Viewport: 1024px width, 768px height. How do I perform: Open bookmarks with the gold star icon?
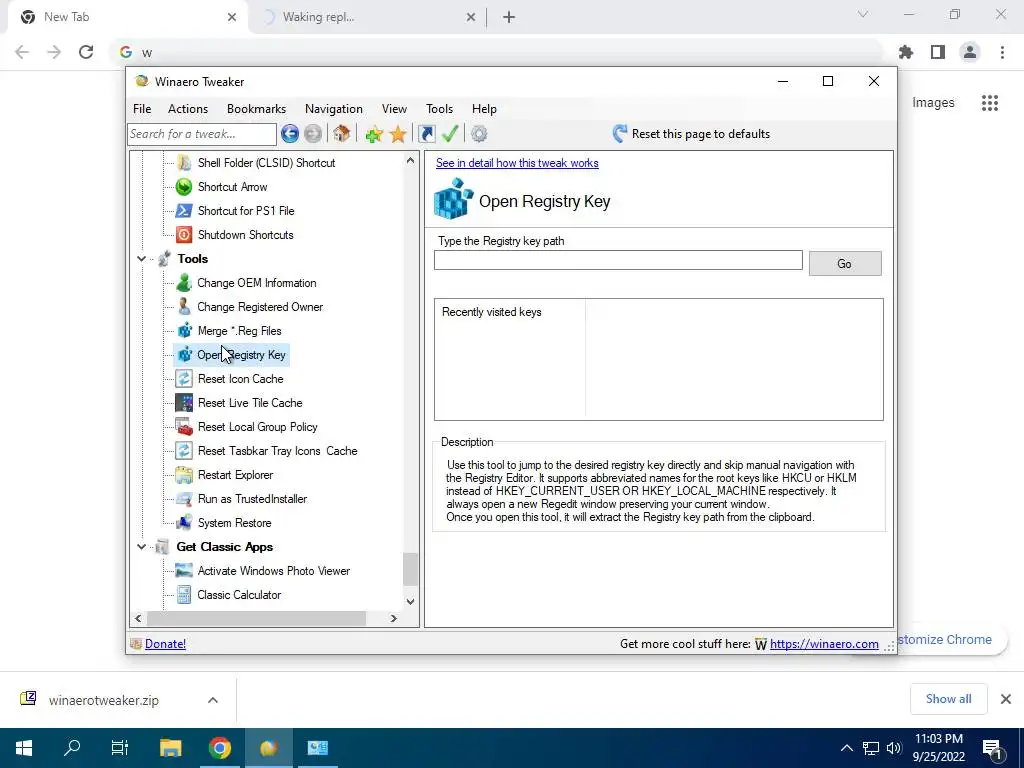pos(398,135)
